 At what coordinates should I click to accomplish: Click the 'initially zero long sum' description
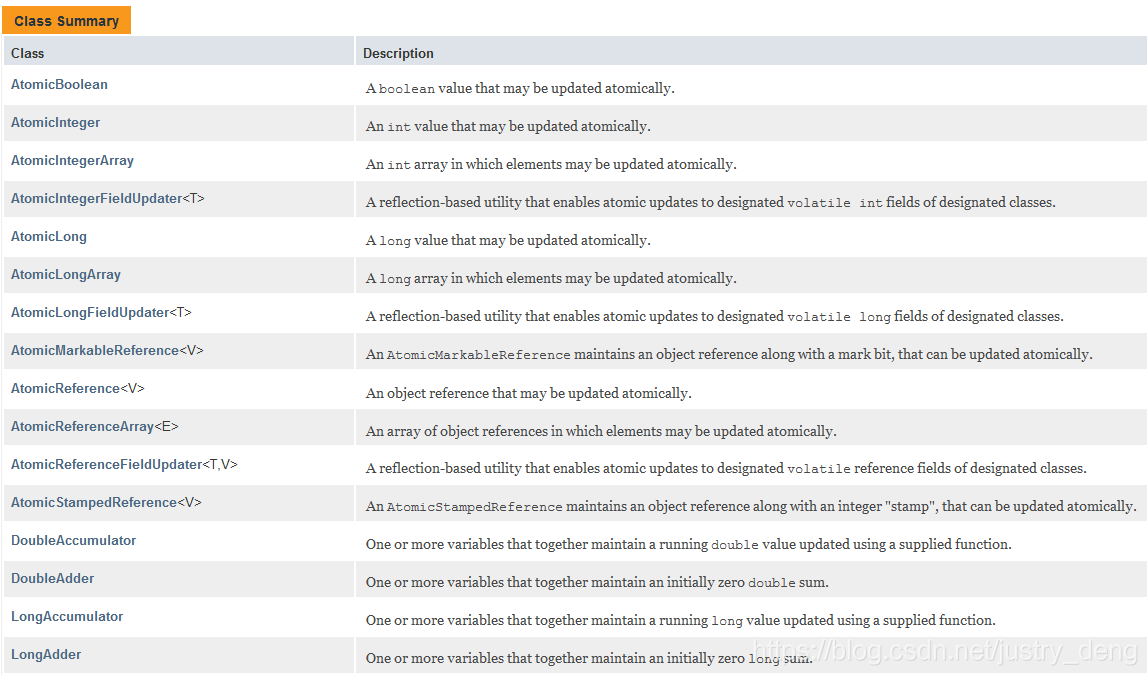590,659
